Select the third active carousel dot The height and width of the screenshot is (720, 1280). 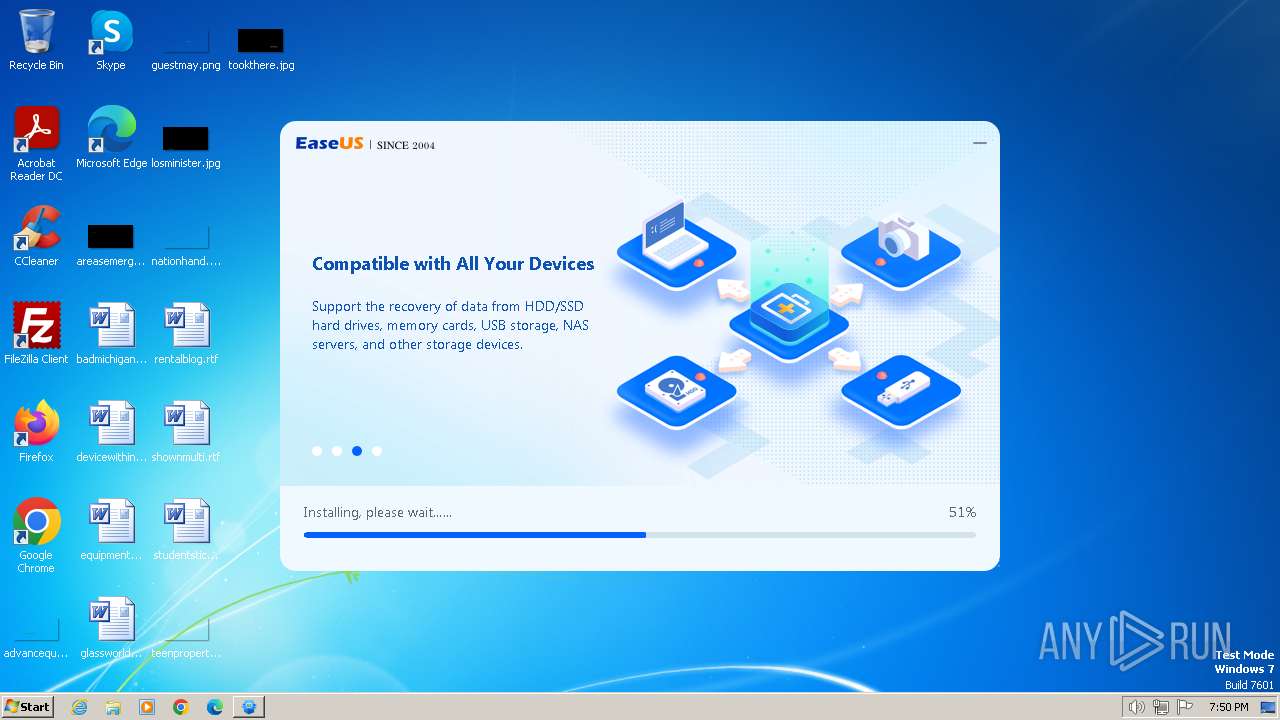pos(357,451)
